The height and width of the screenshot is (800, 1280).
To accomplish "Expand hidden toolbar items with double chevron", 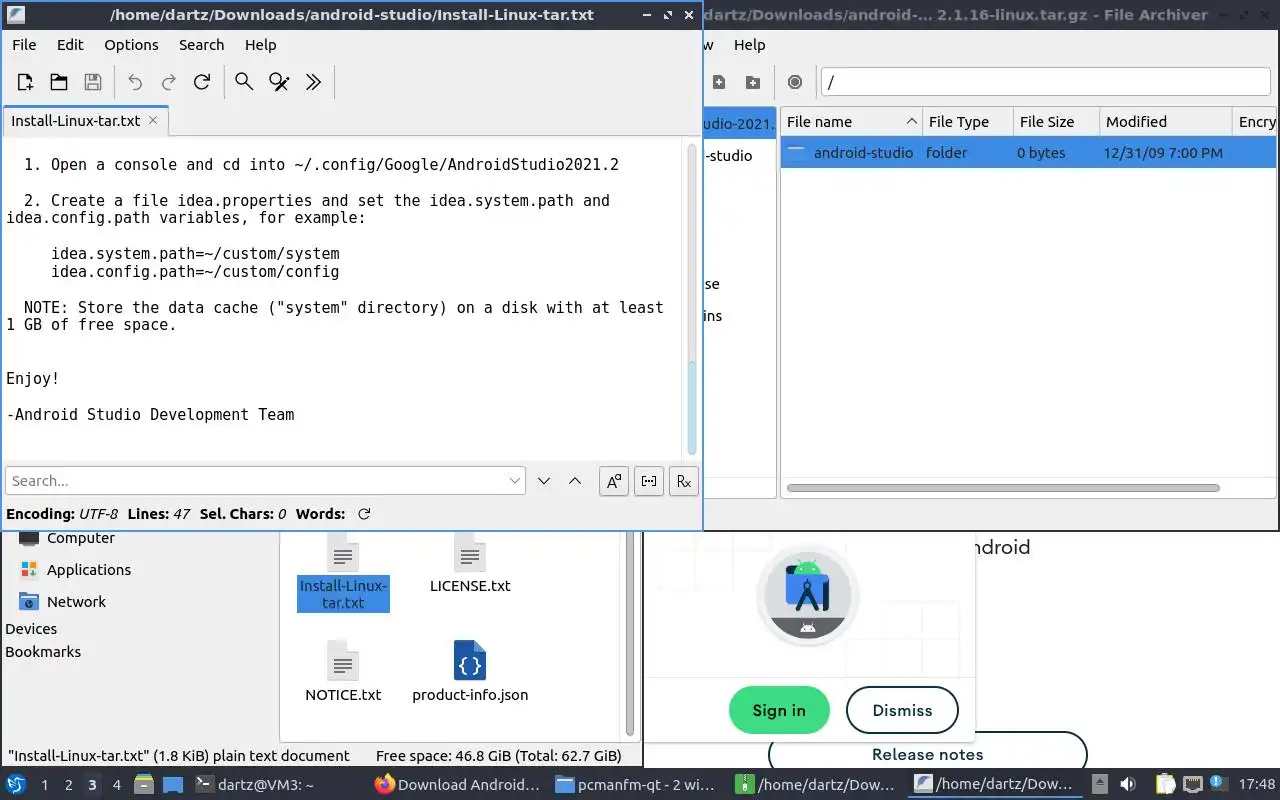I will 313,82.
